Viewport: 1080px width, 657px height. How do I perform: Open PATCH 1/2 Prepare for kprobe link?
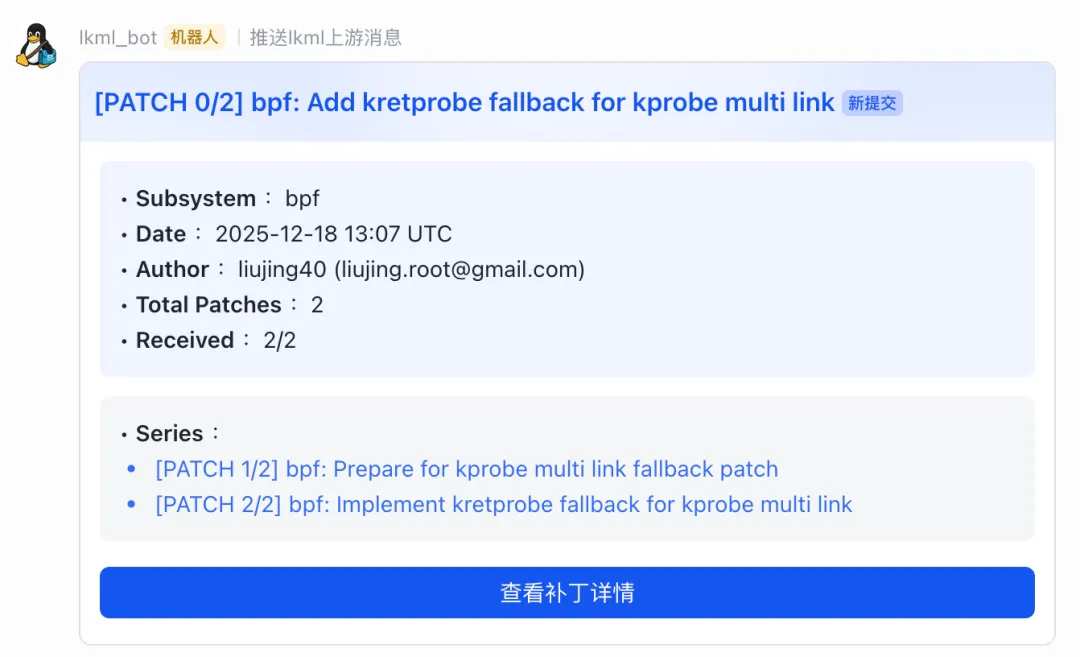coord(466,469)
